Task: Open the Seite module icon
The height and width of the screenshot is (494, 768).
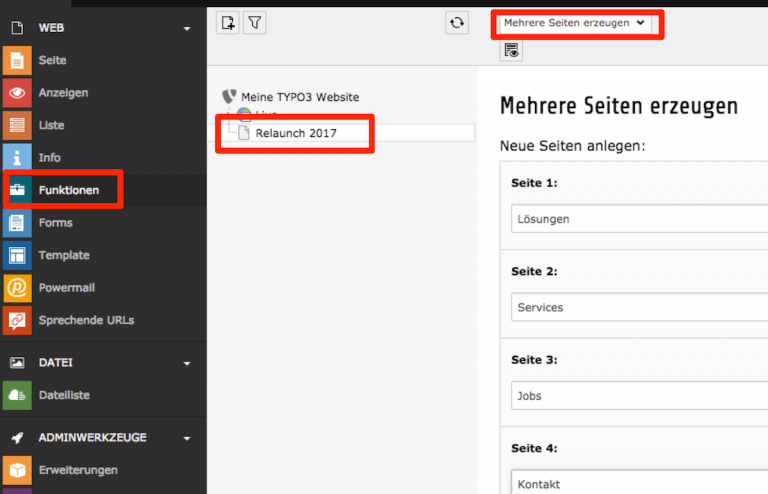Action: coord(17,60)
